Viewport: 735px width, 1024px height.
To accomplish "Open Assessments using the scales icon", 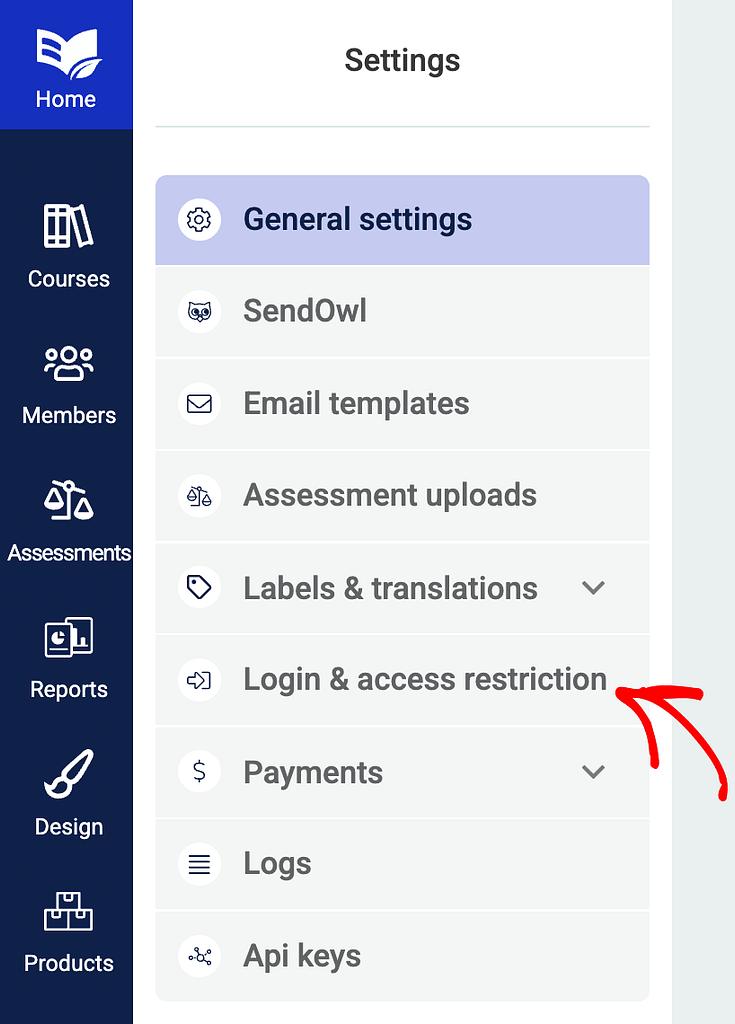I will click(68, 501).
